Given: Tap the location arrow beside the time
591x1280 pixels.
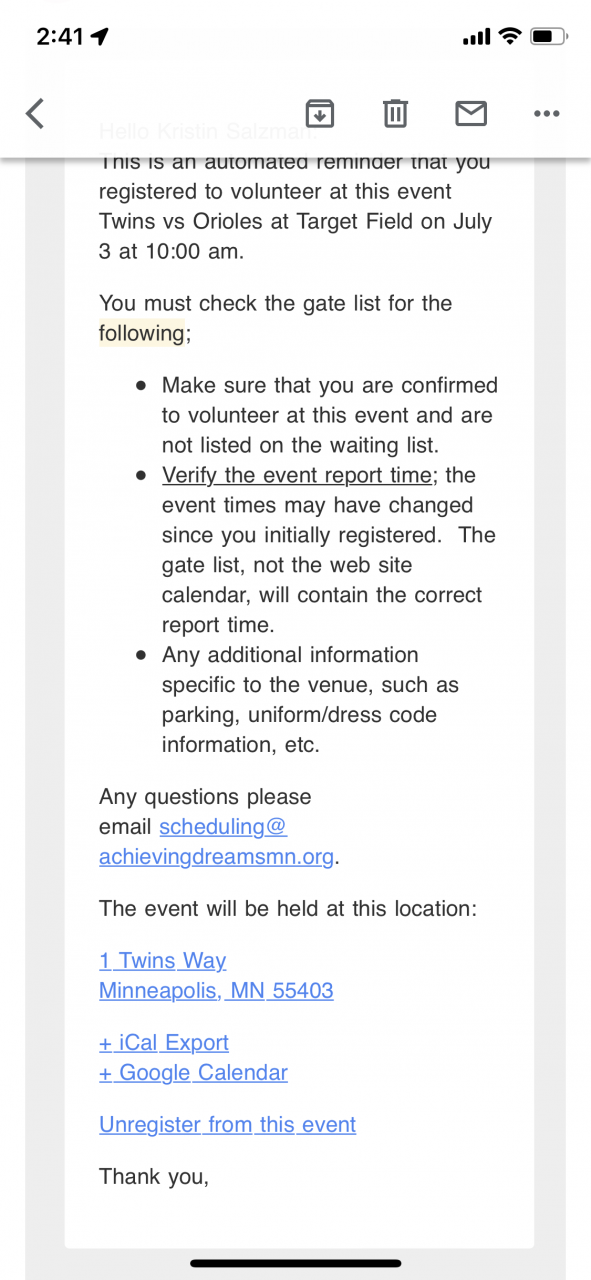Looking at the screenshot, I should click(99, 37).
